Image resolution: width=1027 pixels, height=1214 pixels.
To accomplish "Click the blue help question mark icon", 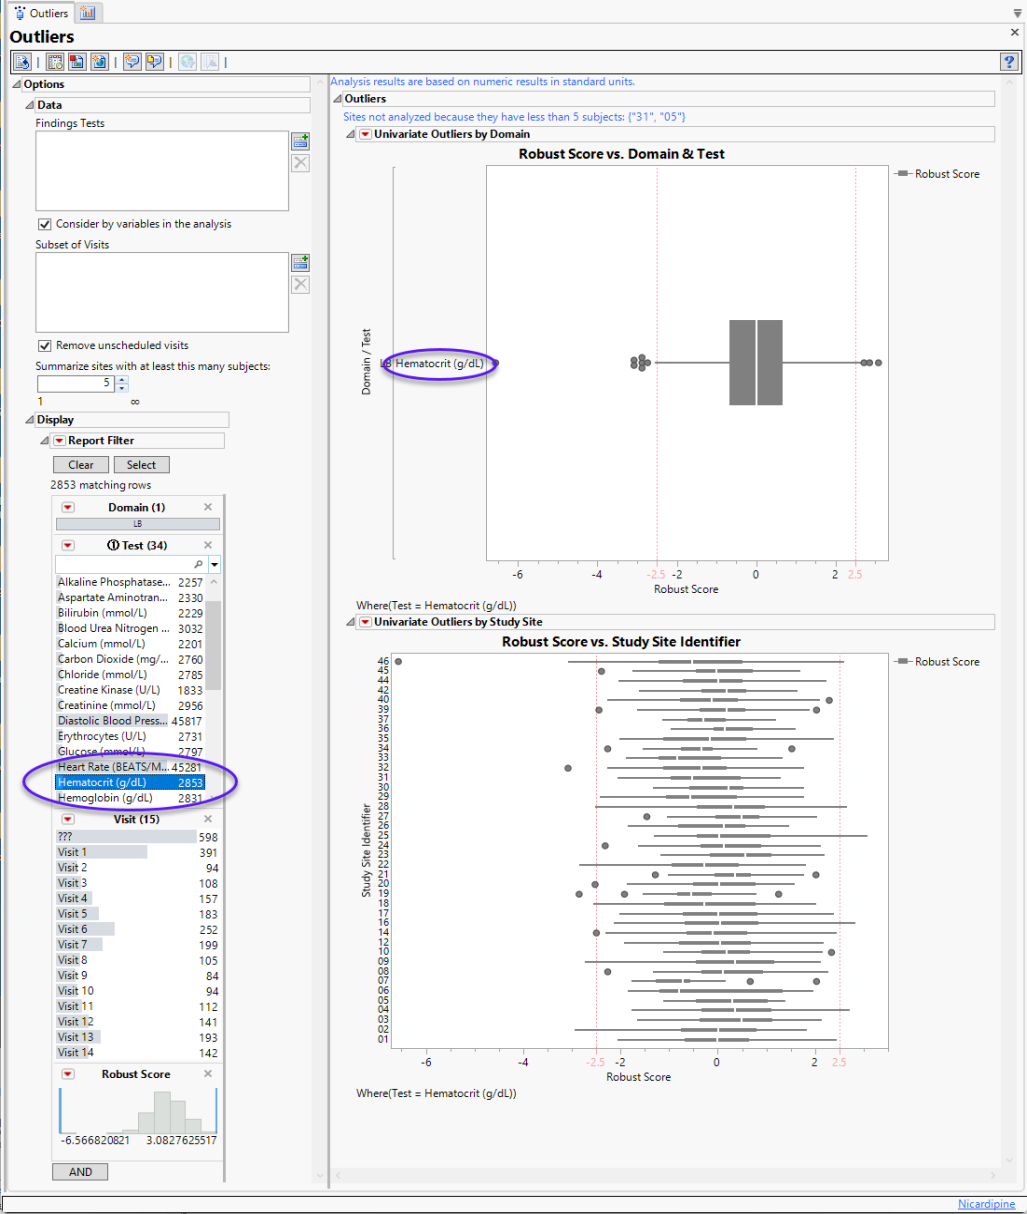I will point(1008,62).
